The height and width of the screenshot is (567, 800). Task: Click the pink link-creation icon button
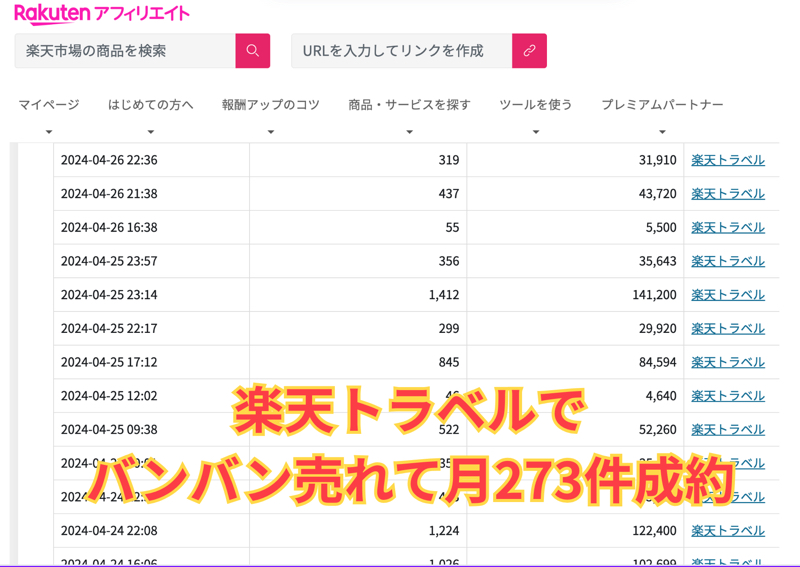[529, 51]
